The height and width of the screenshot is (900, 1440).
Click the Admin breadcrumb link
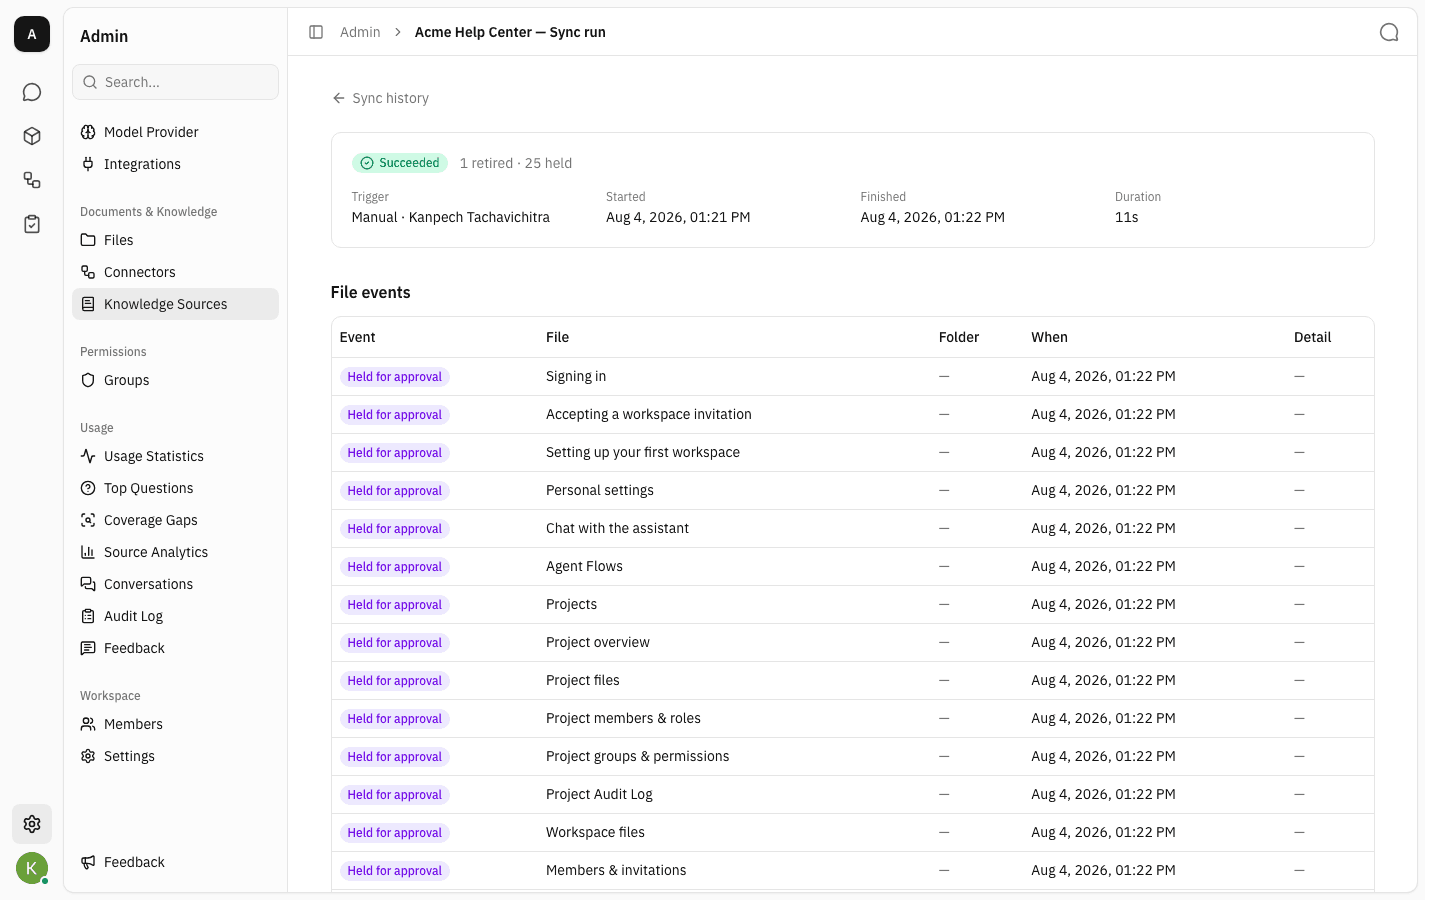360,32
